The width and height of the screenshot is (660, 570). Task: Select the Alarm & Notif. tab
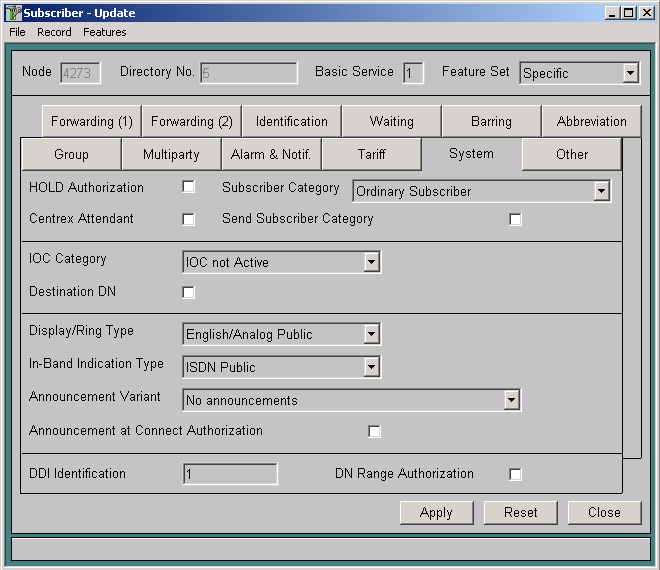(271, 154)
